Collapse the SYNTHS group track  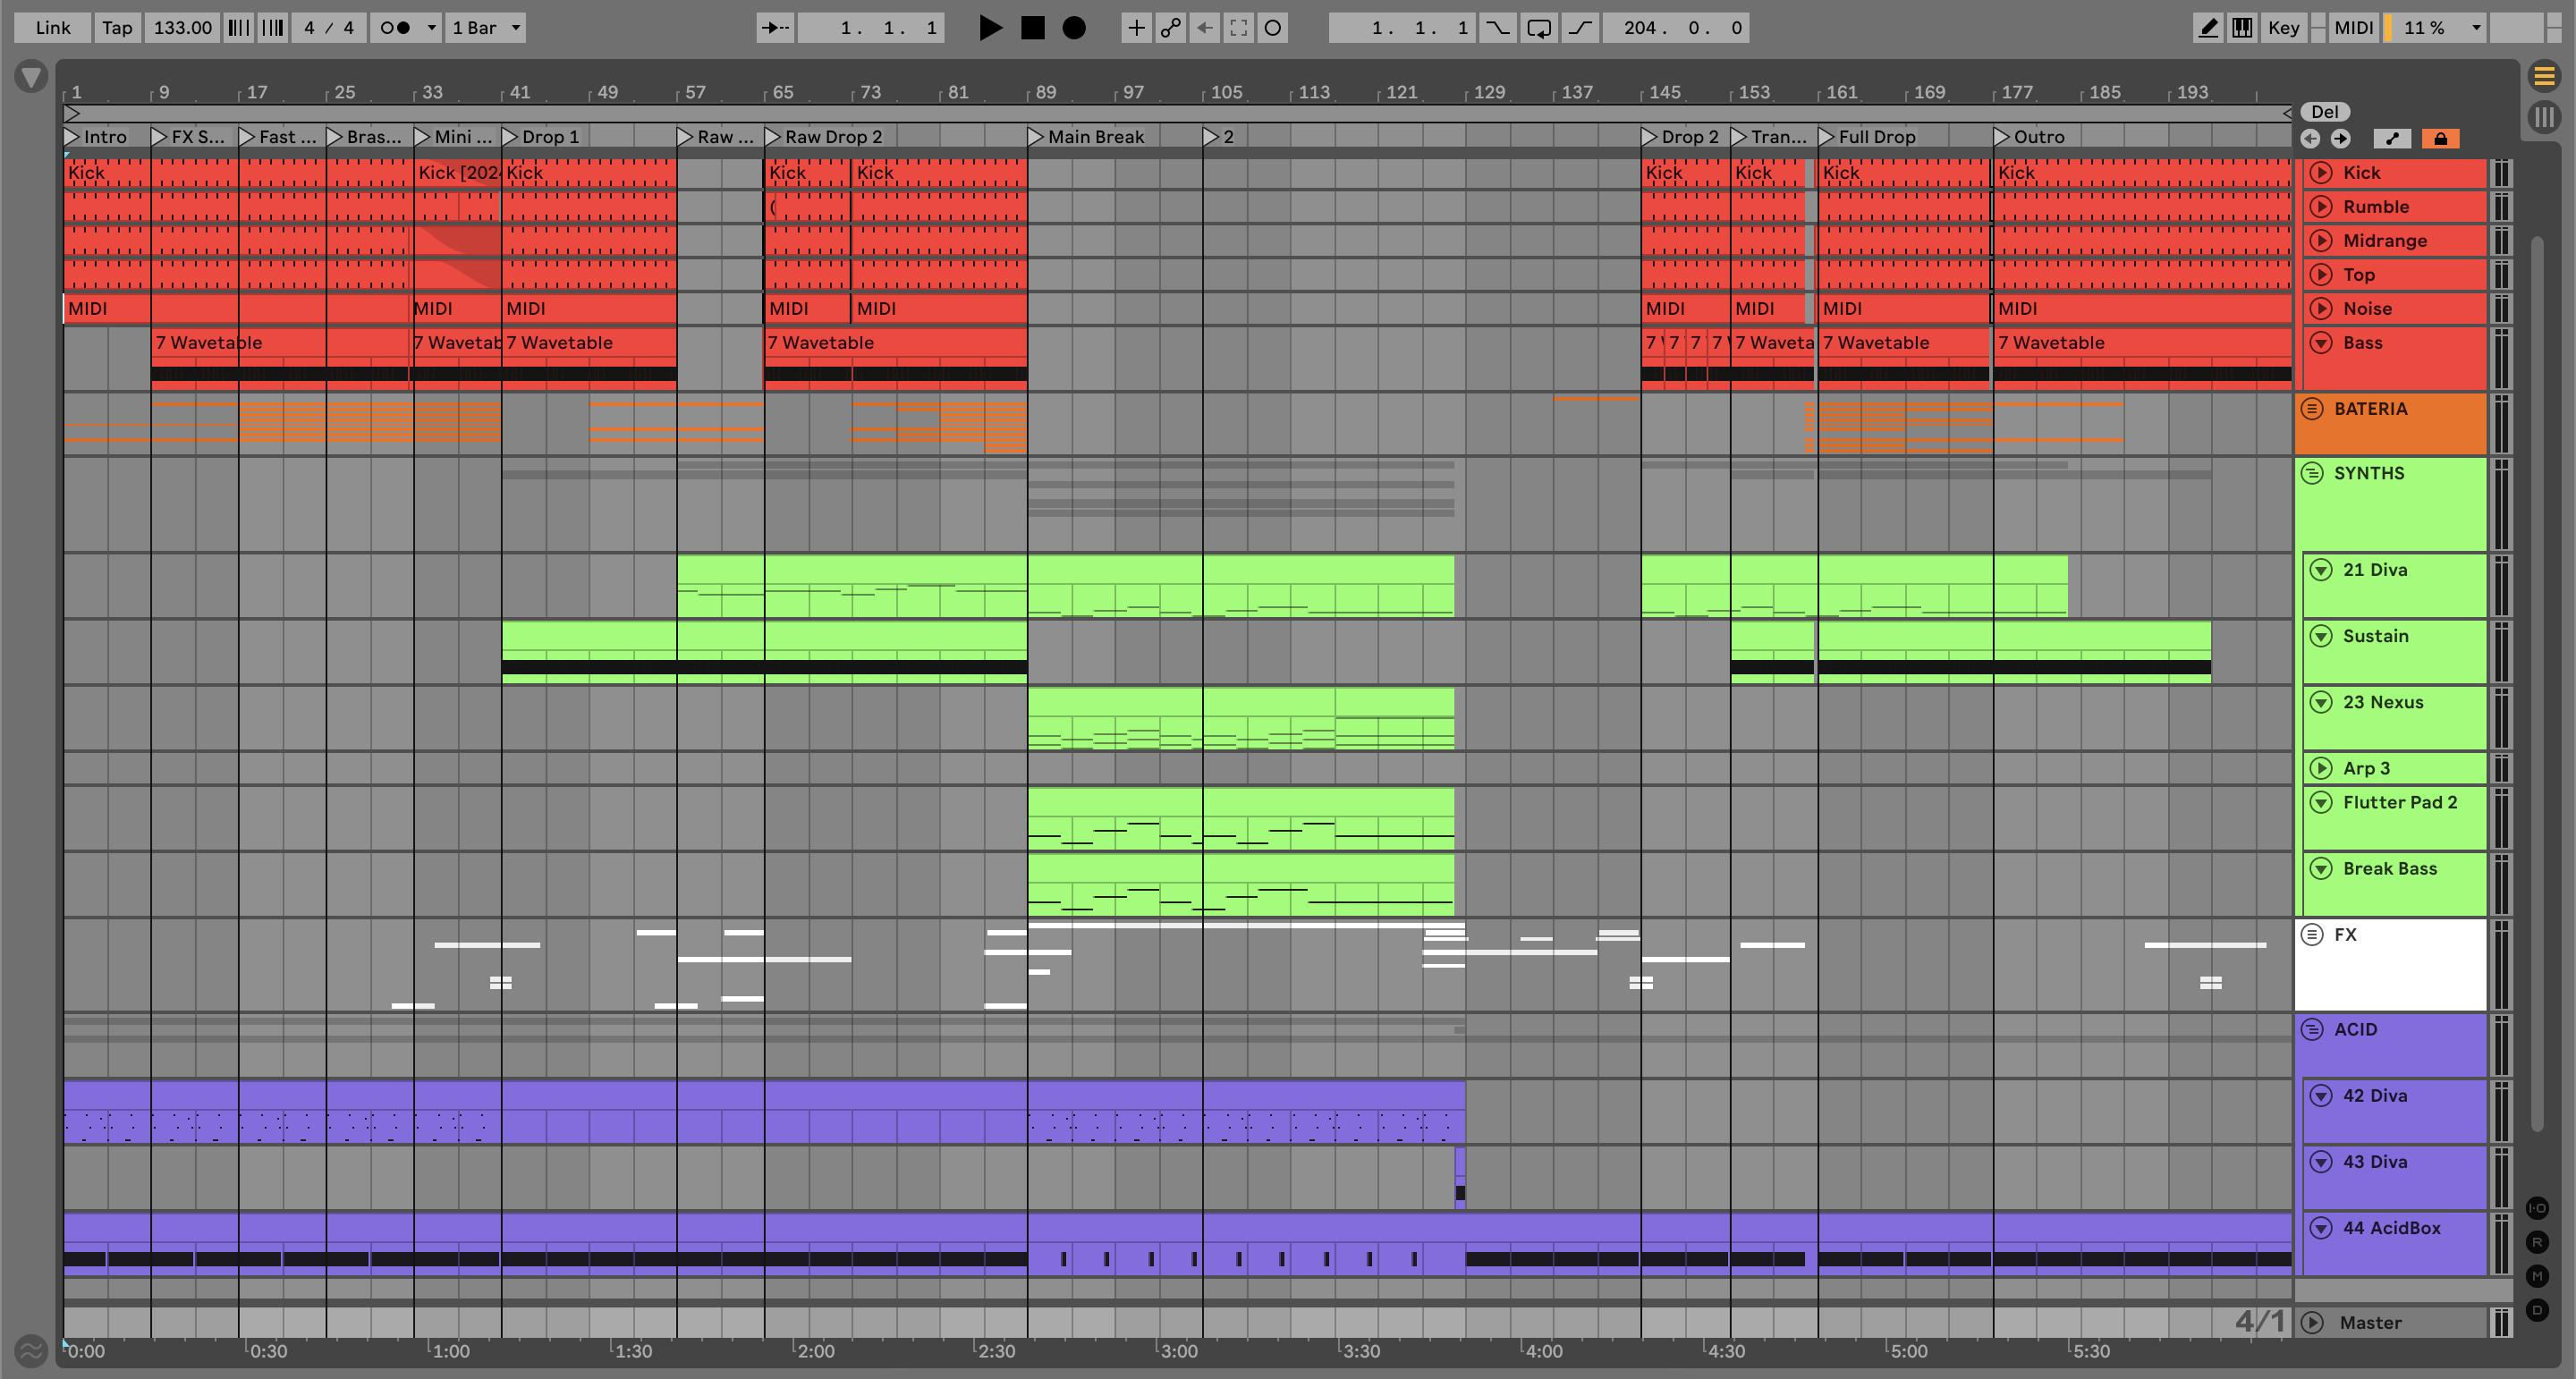(x=2312, y=473)
